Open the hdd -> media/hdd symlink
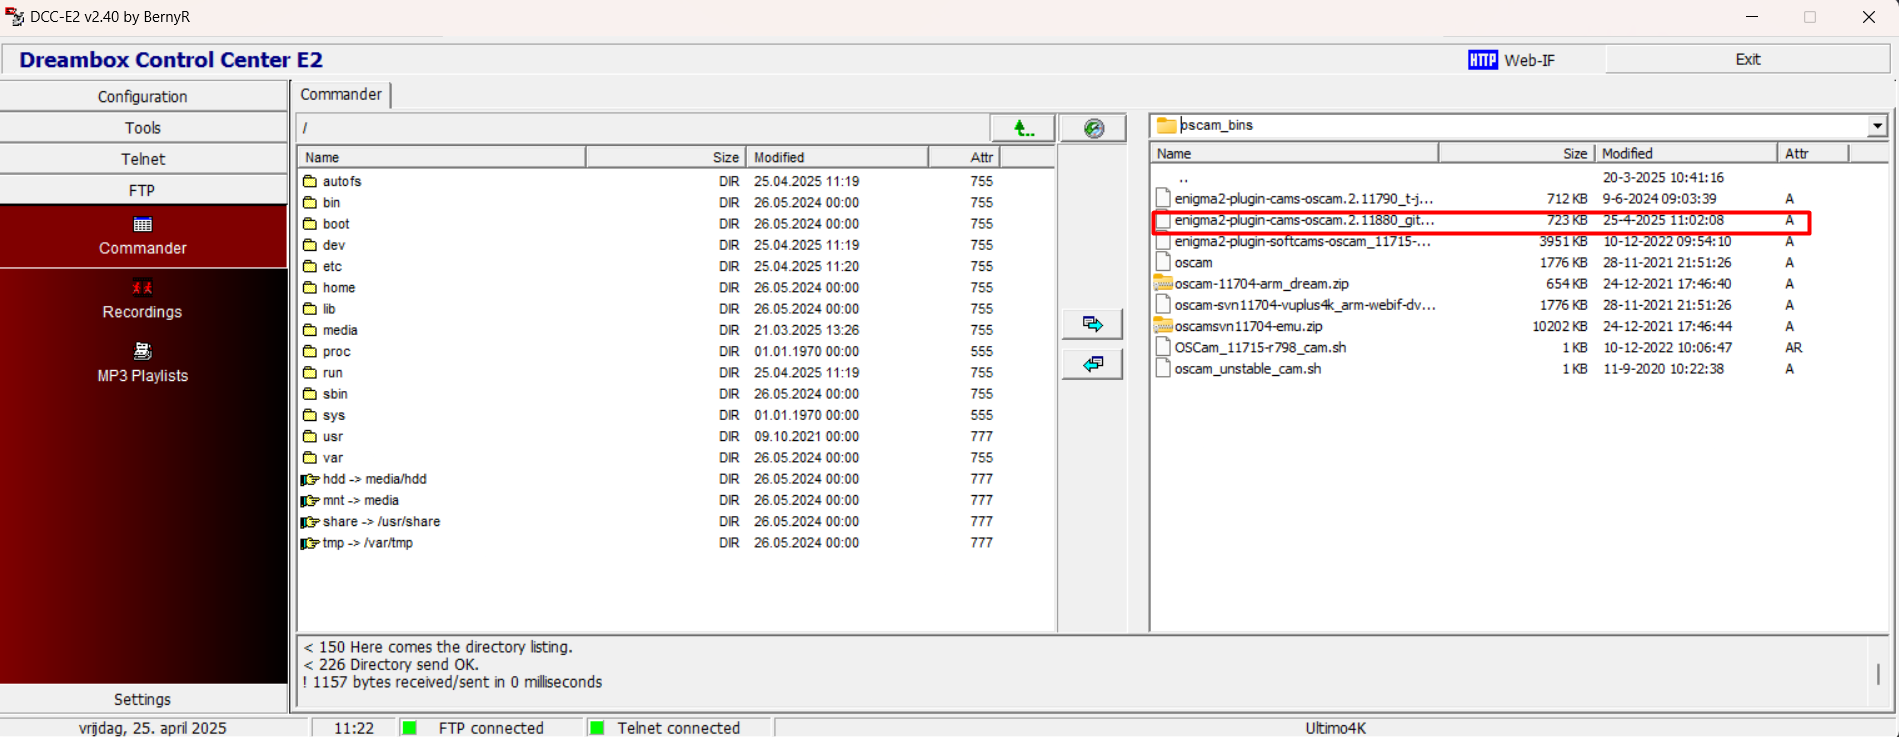Screen dimensions: 1899x737 (374, 479)
